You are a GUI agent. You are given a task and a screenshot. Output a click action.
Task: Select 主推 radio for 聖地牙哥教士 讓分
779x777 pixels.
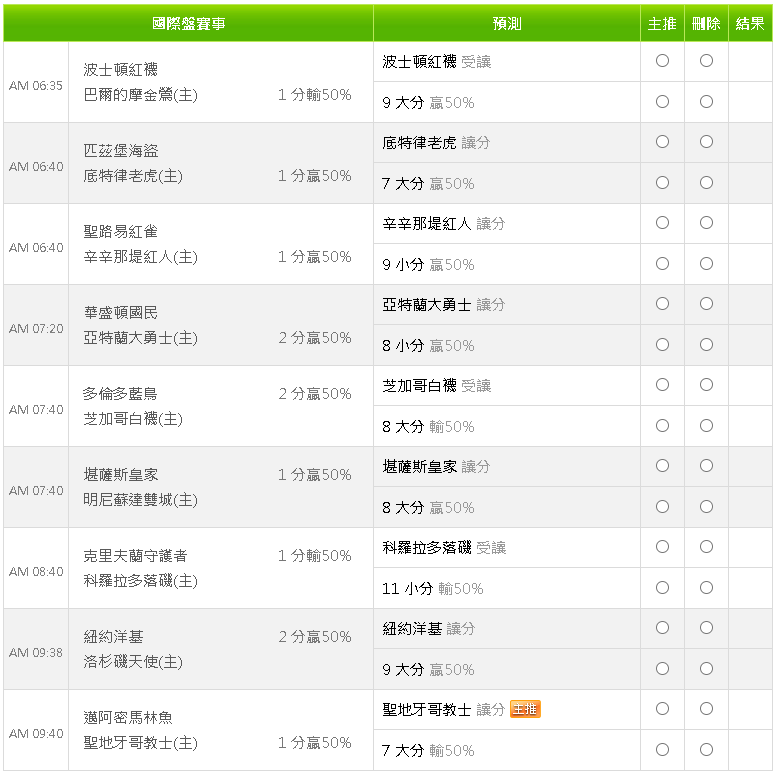[x=662, y=708]
